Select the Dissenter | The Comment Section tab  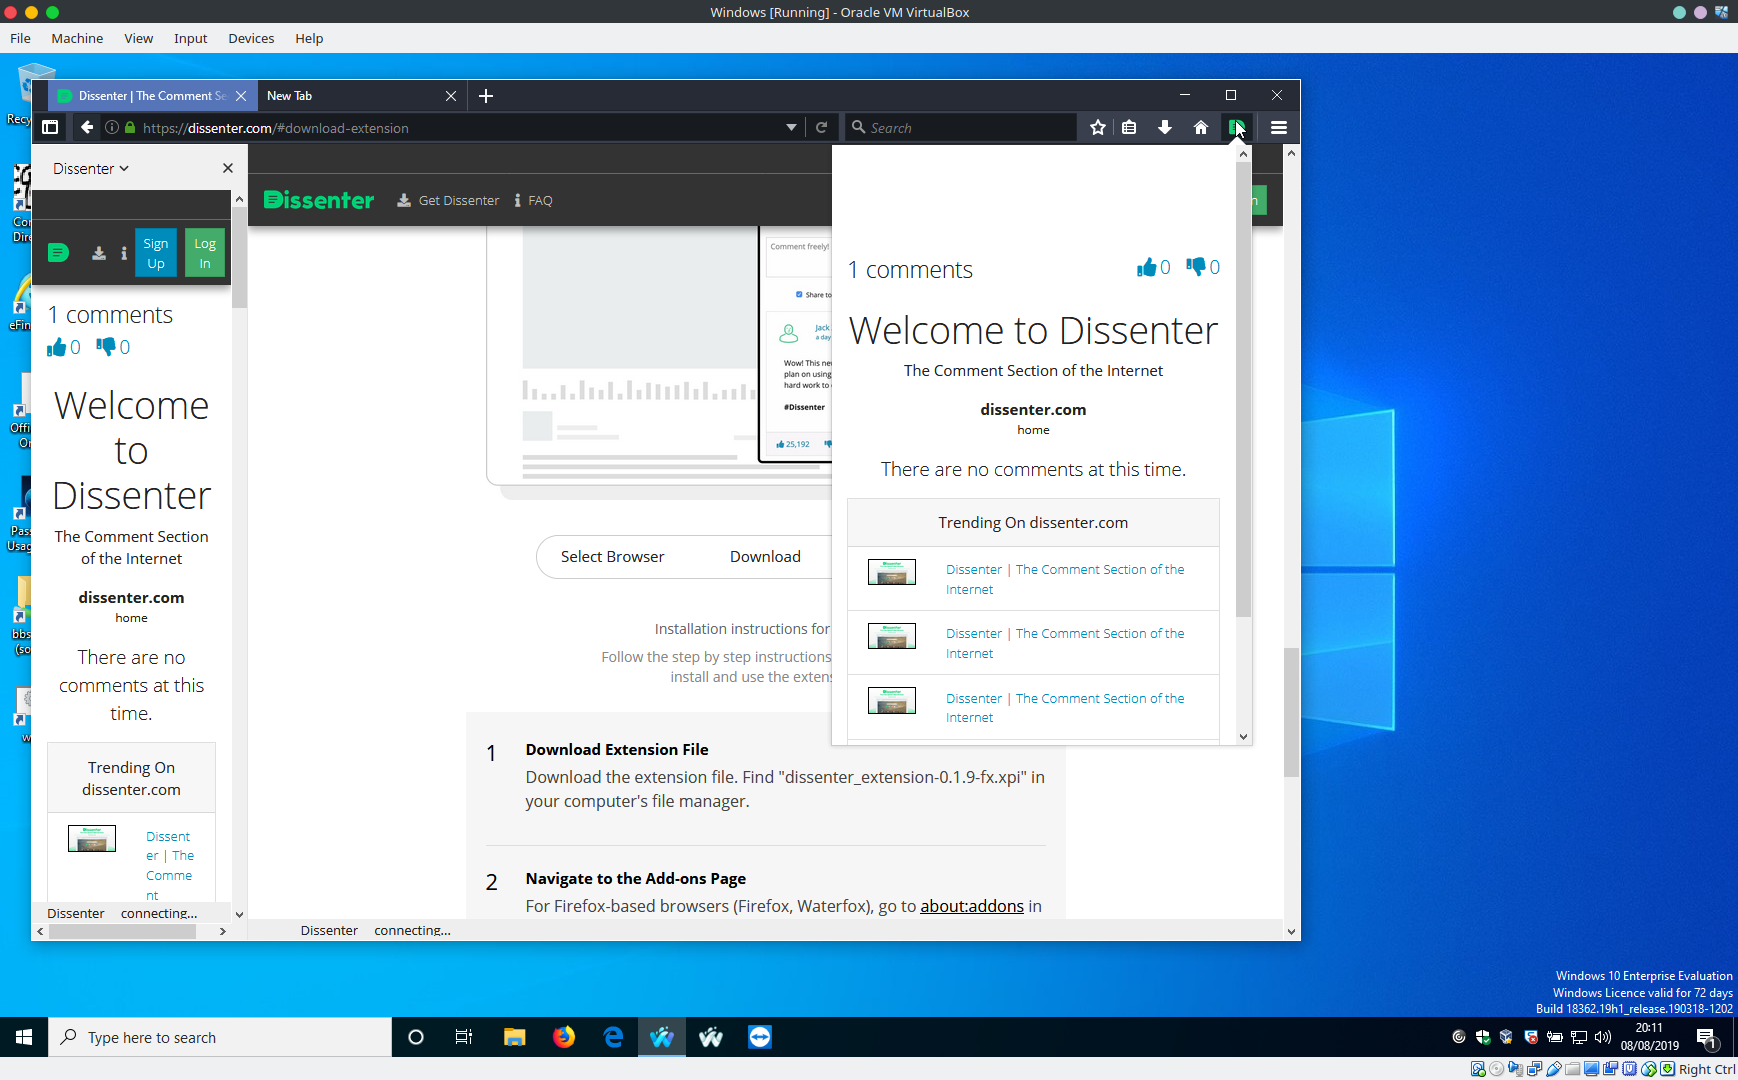[152, 96]
